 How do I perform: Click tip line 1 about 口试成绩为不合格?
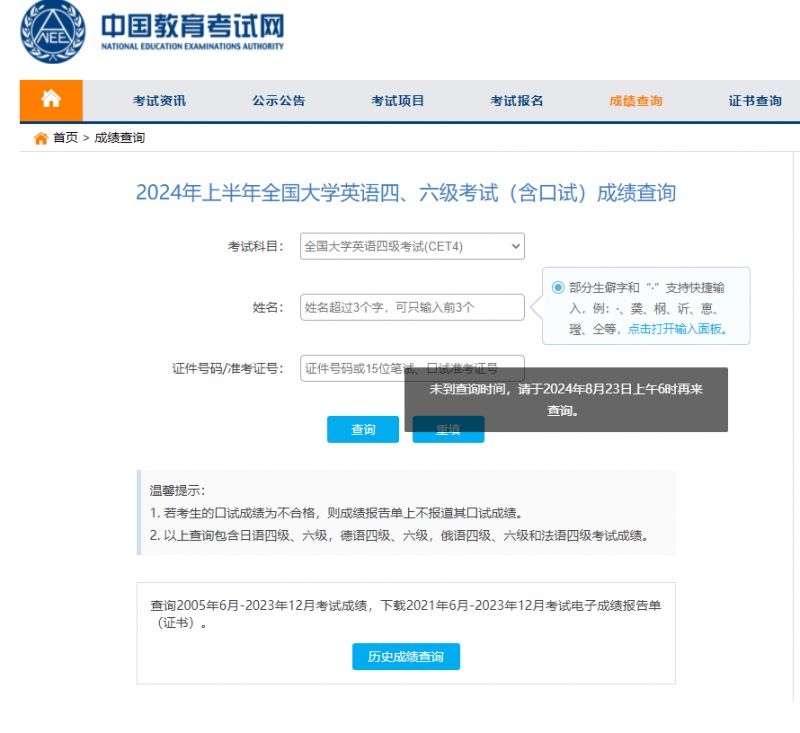coord(336,513)
